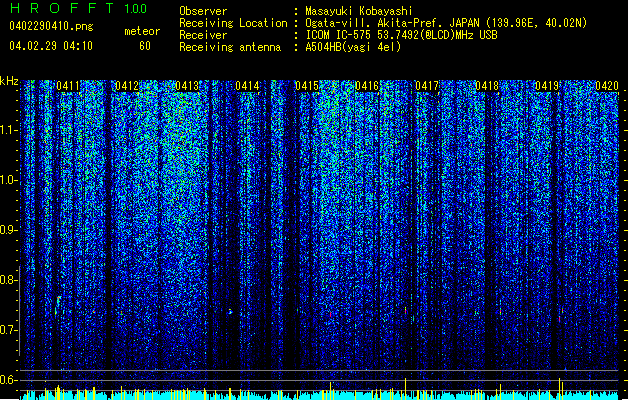Screen dimensions: 629x400
Task: Click time marker 0418
Action: click(487, 86)
